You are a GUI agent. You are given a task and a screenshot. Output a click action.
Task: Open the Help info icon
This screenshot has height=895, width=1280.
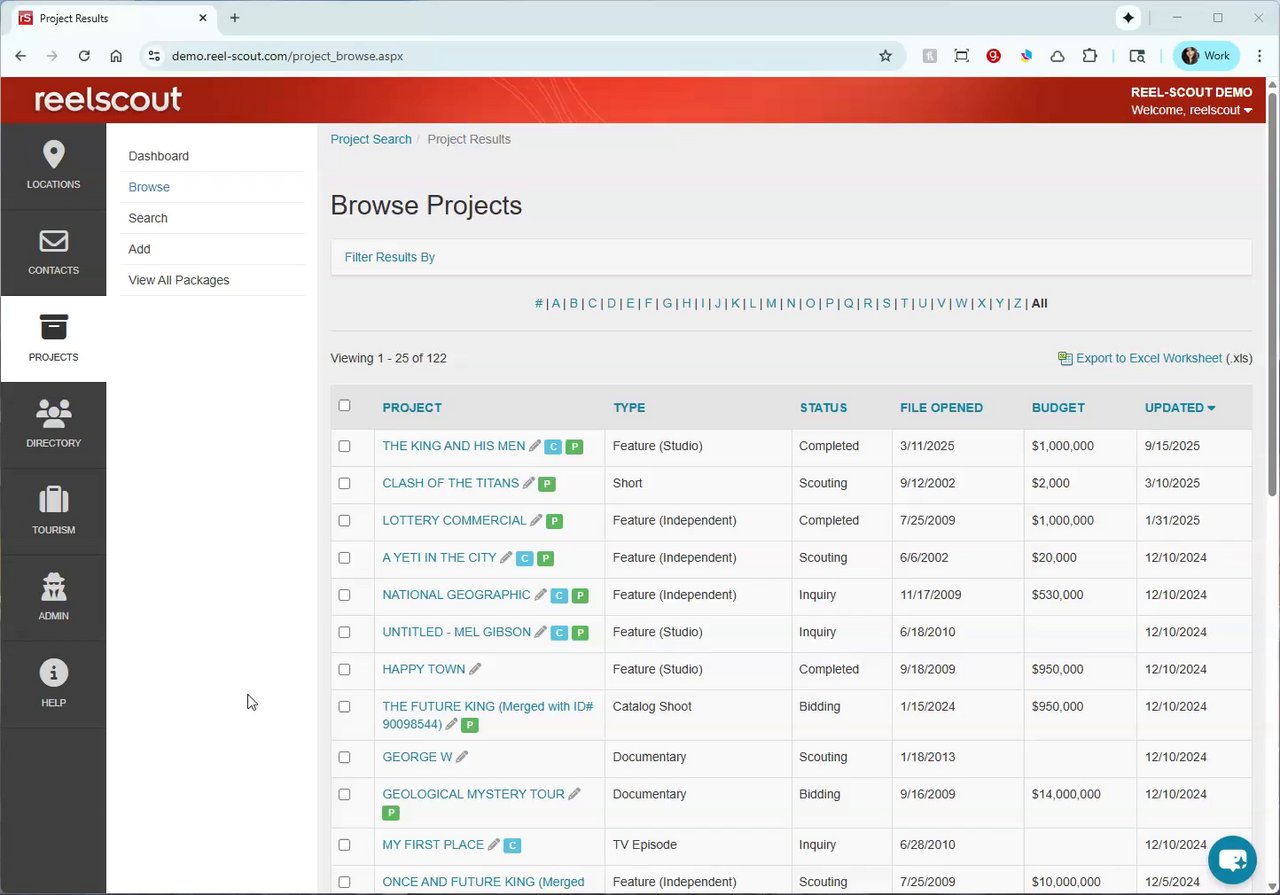(x=53, y=673)
